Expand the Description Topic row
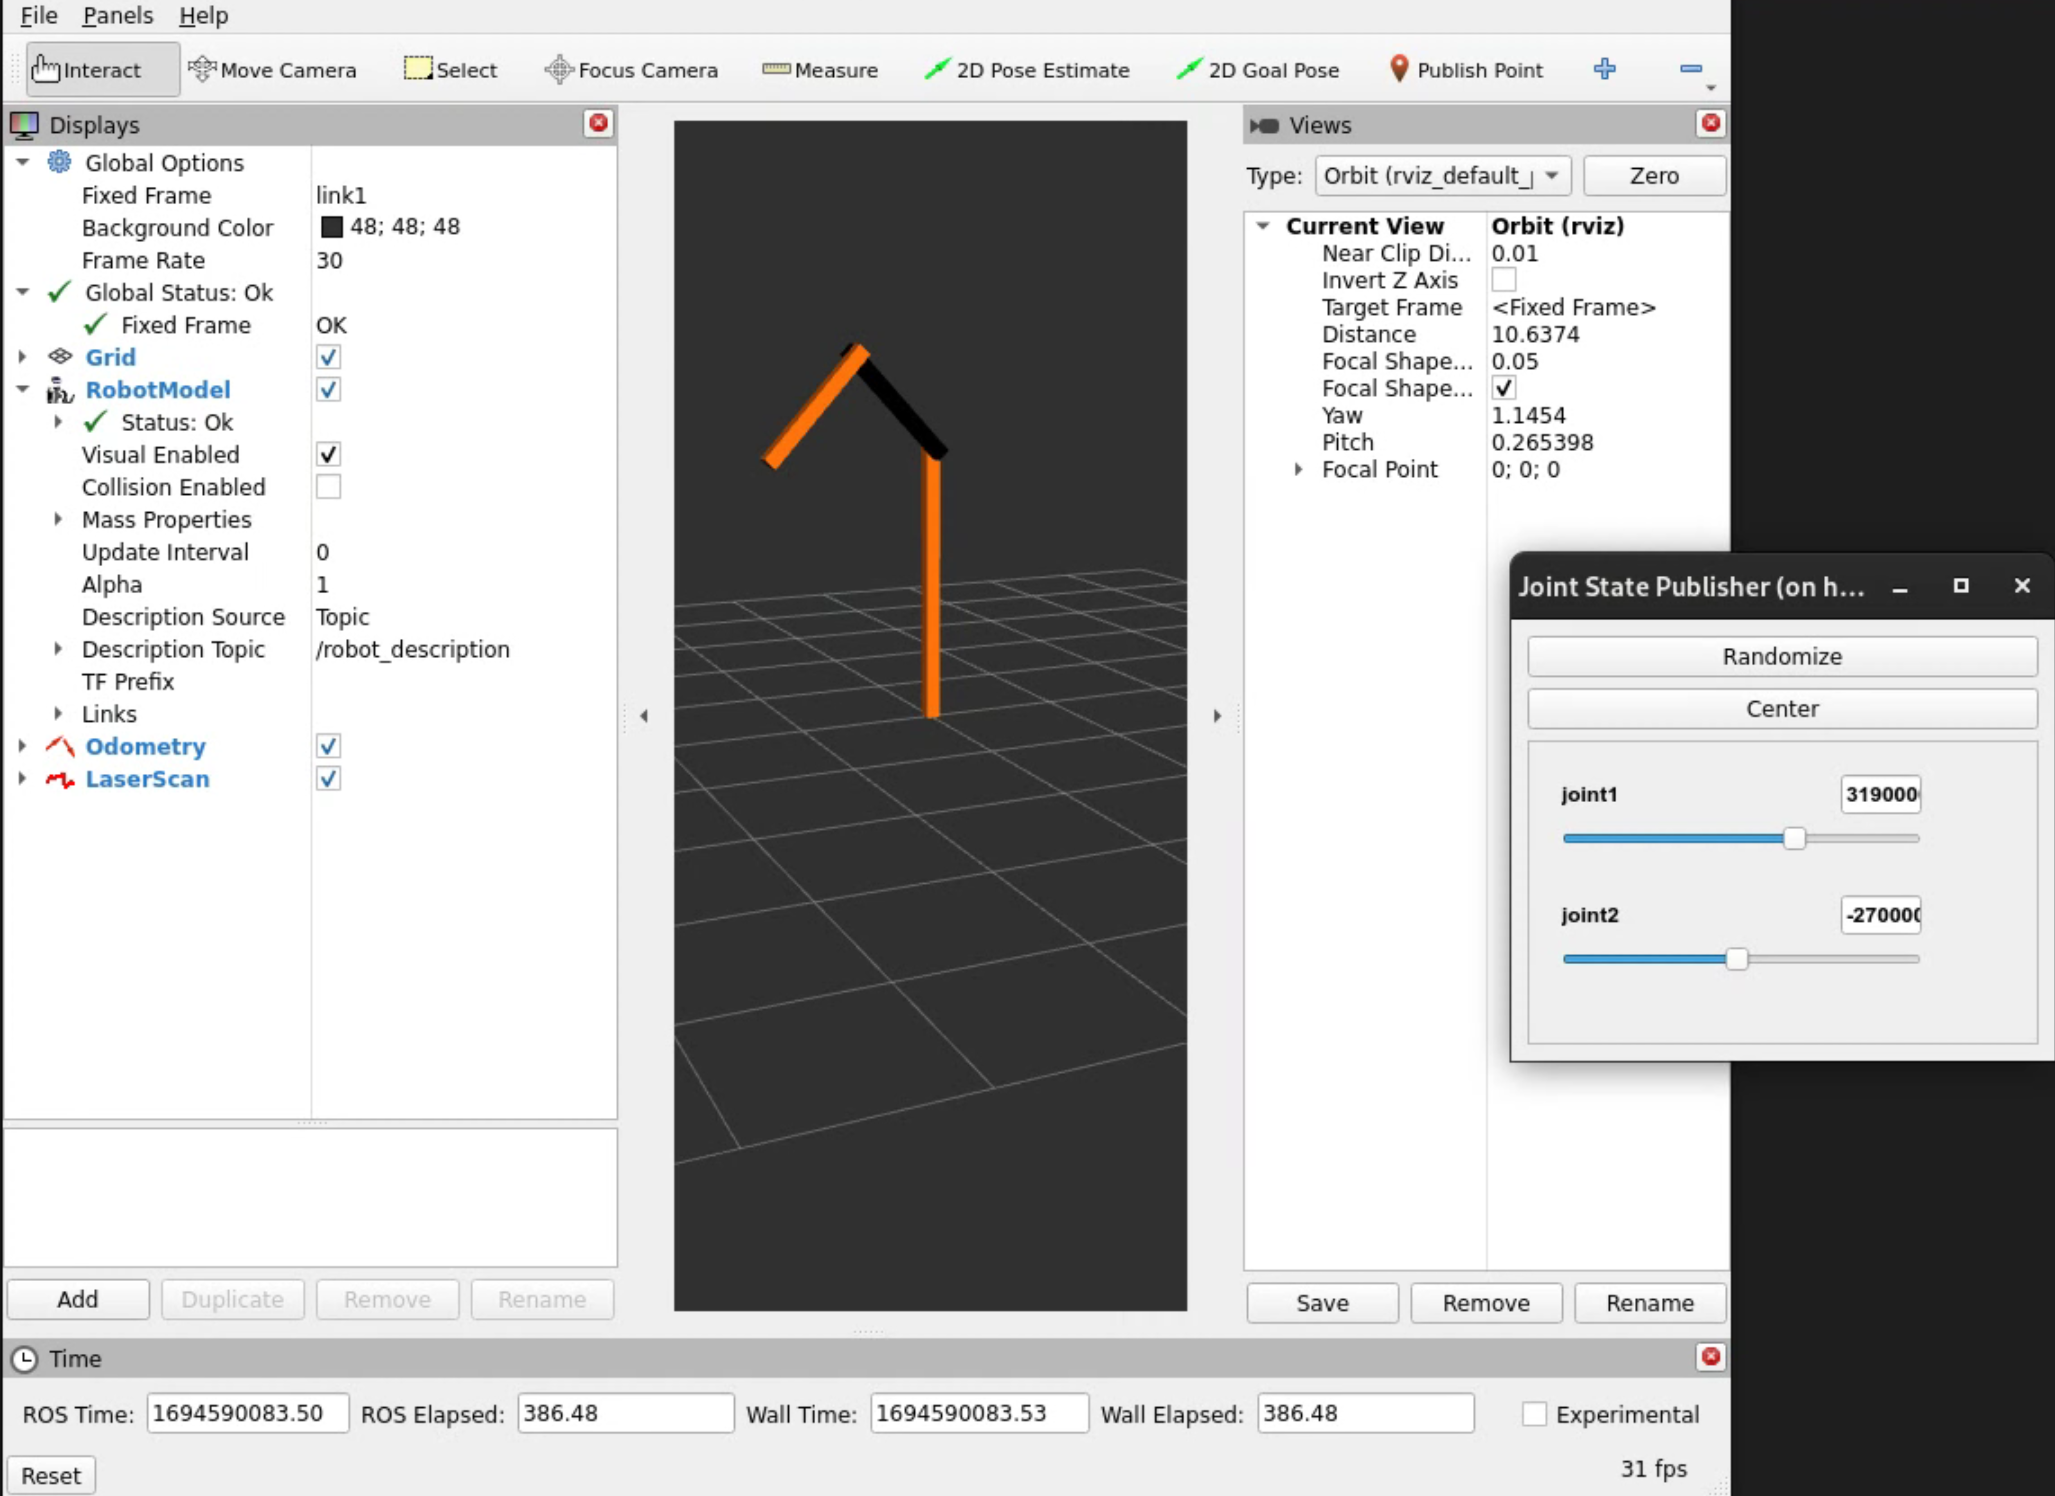This screenshot has width=2055, height=1496. pyautogui.click(x=58, y=649)
